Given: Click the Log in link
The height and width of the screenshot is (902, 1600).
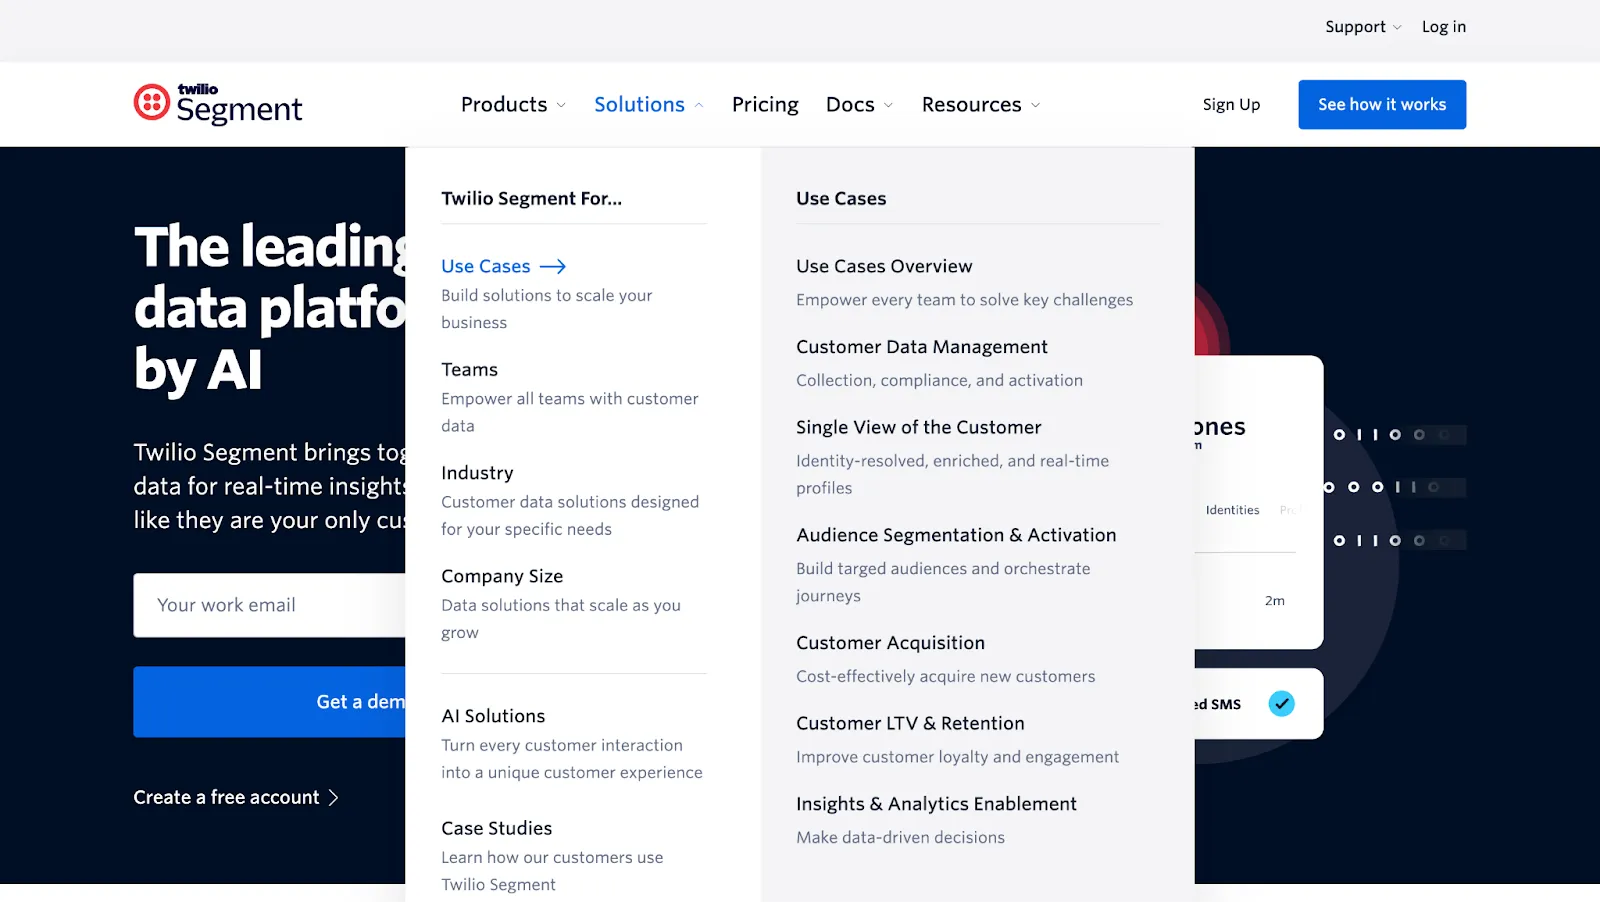Looking at the screenshot, I should pos(1444,27).
